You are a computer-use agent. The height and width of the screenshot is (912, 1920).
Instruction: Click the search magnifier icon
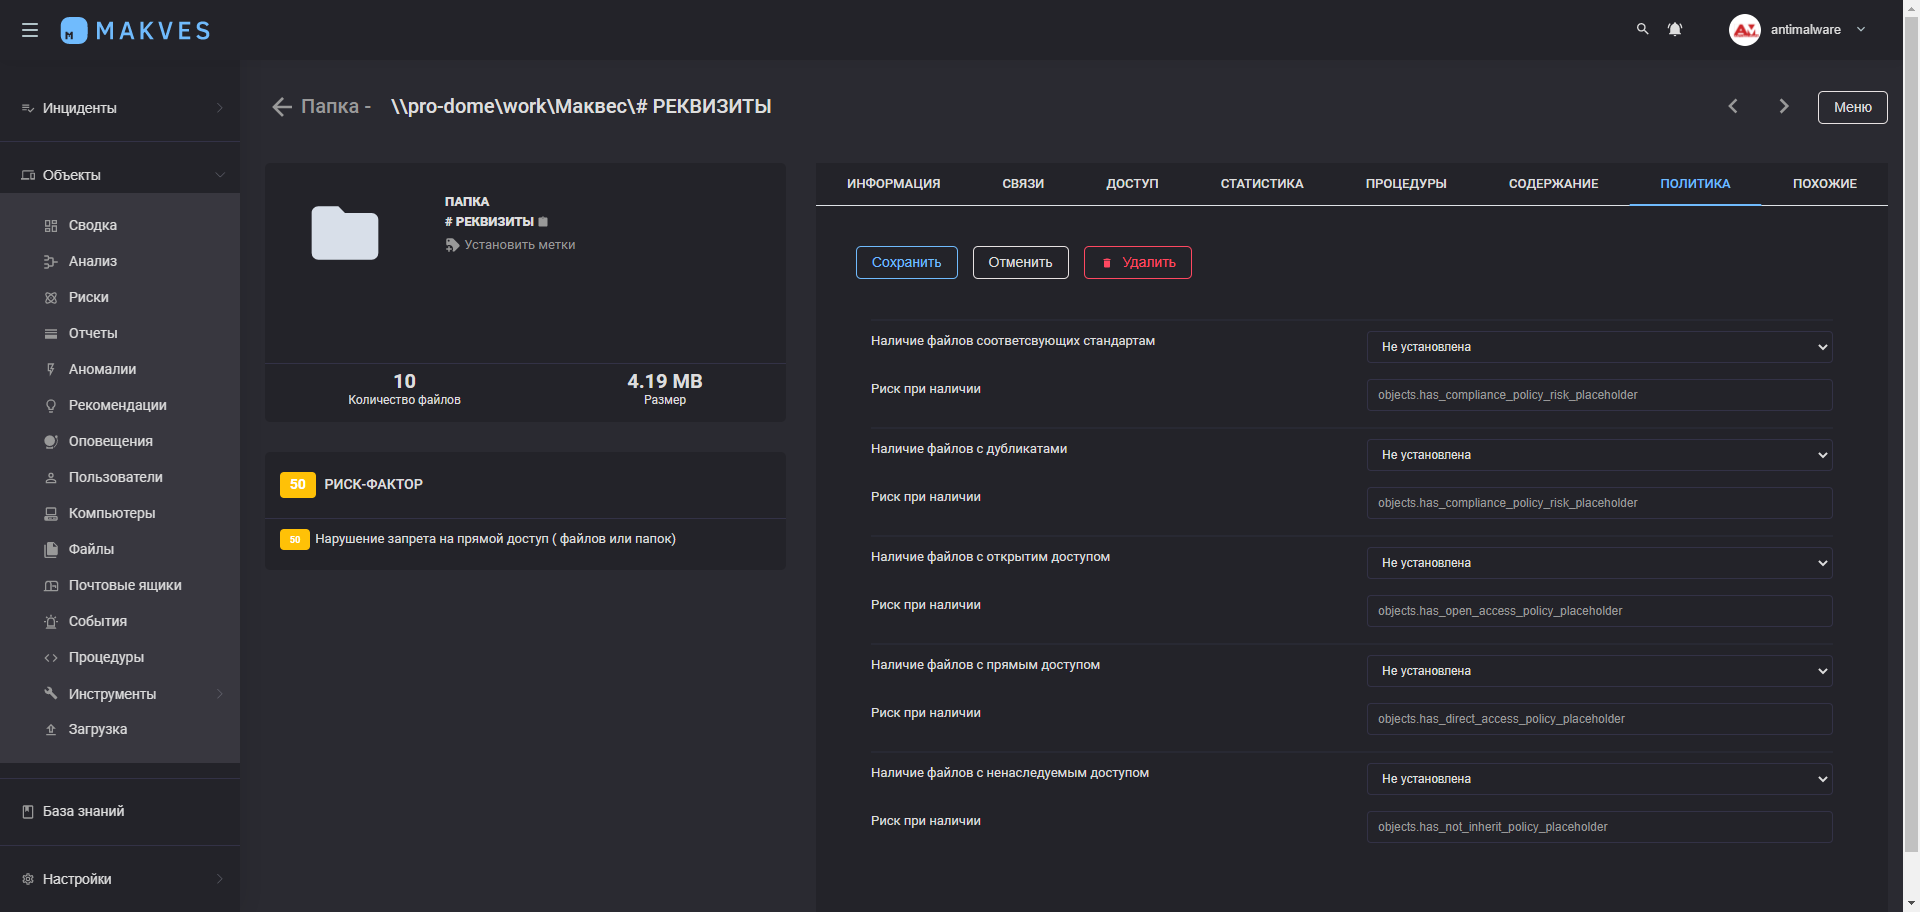(1642, 29)
